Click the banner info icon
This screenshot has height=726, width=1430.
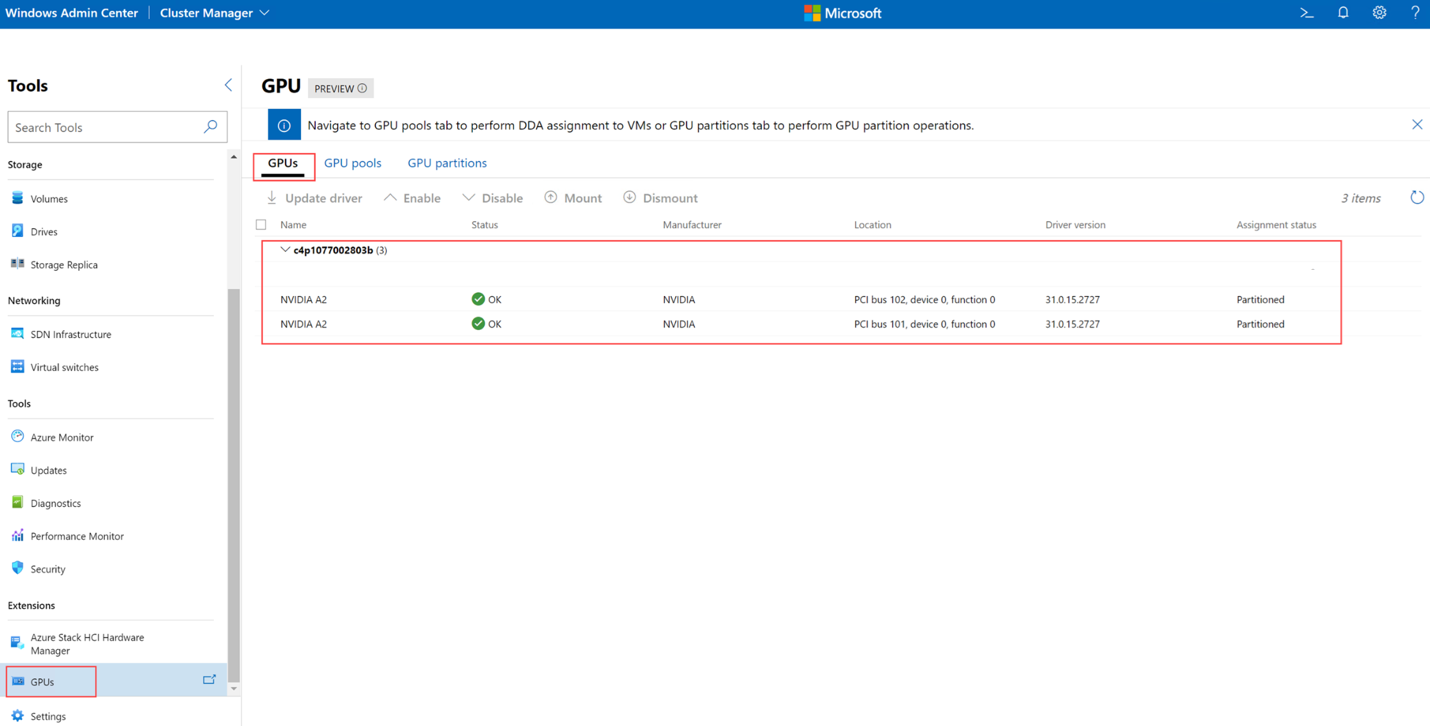284,125
